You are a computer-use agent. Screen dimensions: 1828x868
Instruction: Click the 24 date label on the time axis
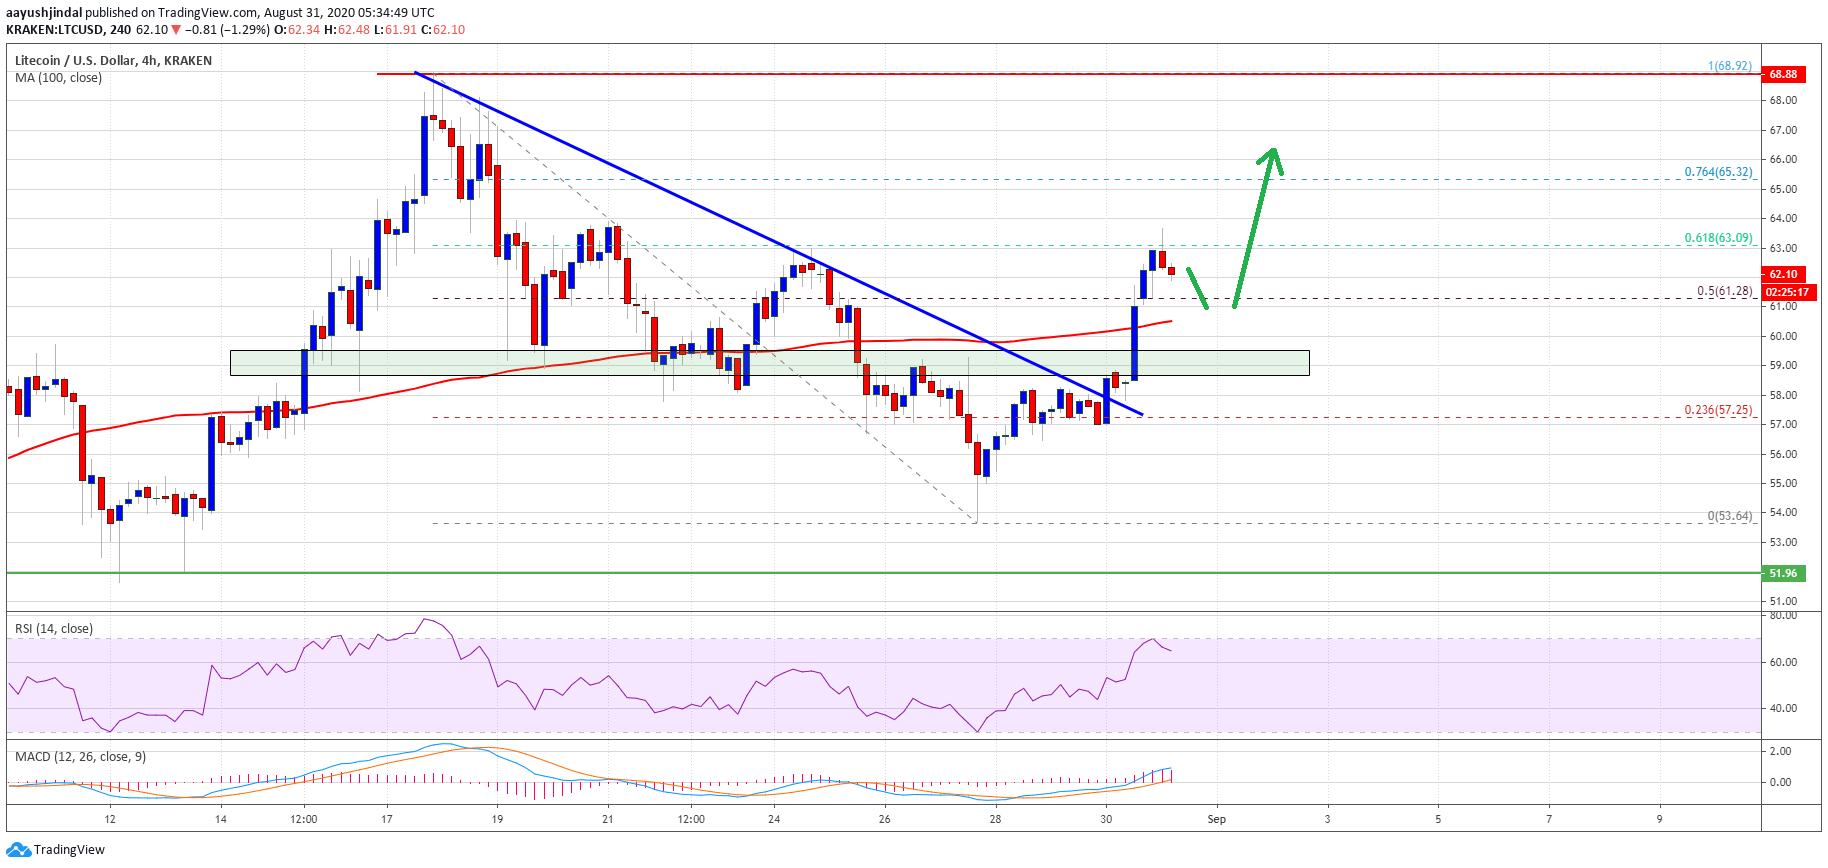click(774, 819)
